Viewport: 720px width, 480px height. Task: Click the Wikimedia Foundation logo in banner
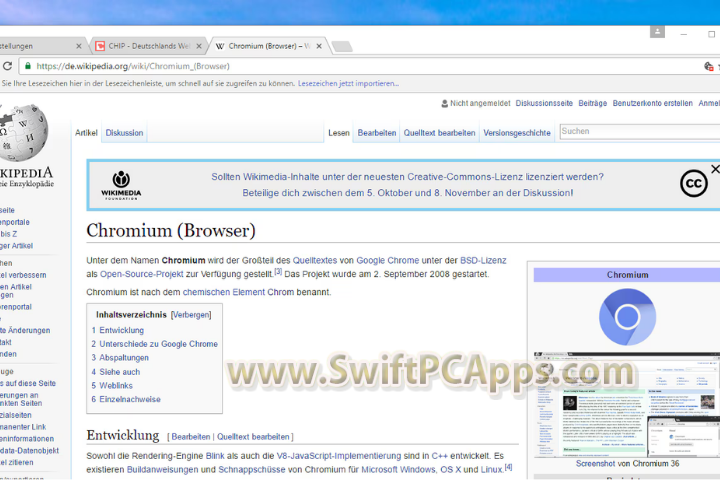pos(121,185)
